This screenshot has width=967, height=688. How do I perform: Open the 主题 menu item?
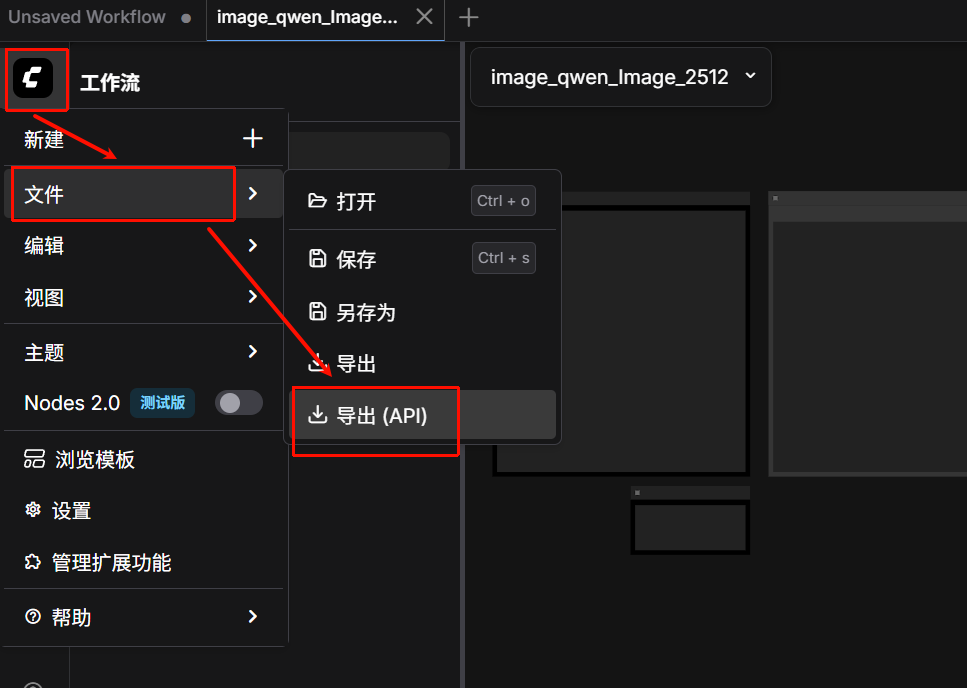click(x=143, y=352)
